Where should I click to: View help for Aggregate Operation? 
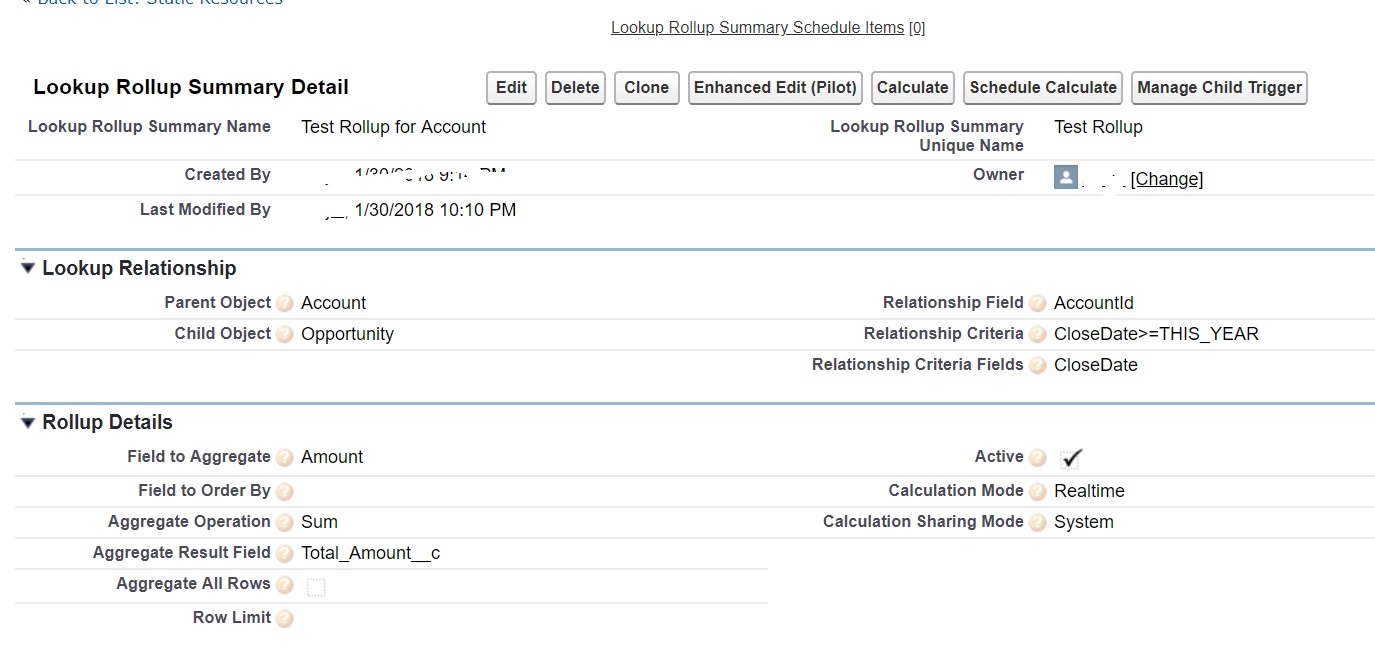[284, 522]
